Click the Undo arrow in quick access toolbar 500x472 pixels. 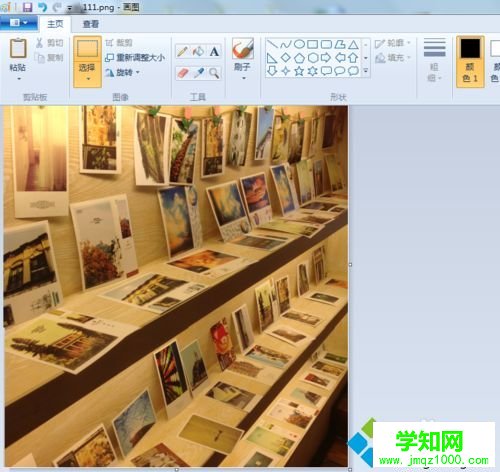pyautogui.click(x=42, y=7)
